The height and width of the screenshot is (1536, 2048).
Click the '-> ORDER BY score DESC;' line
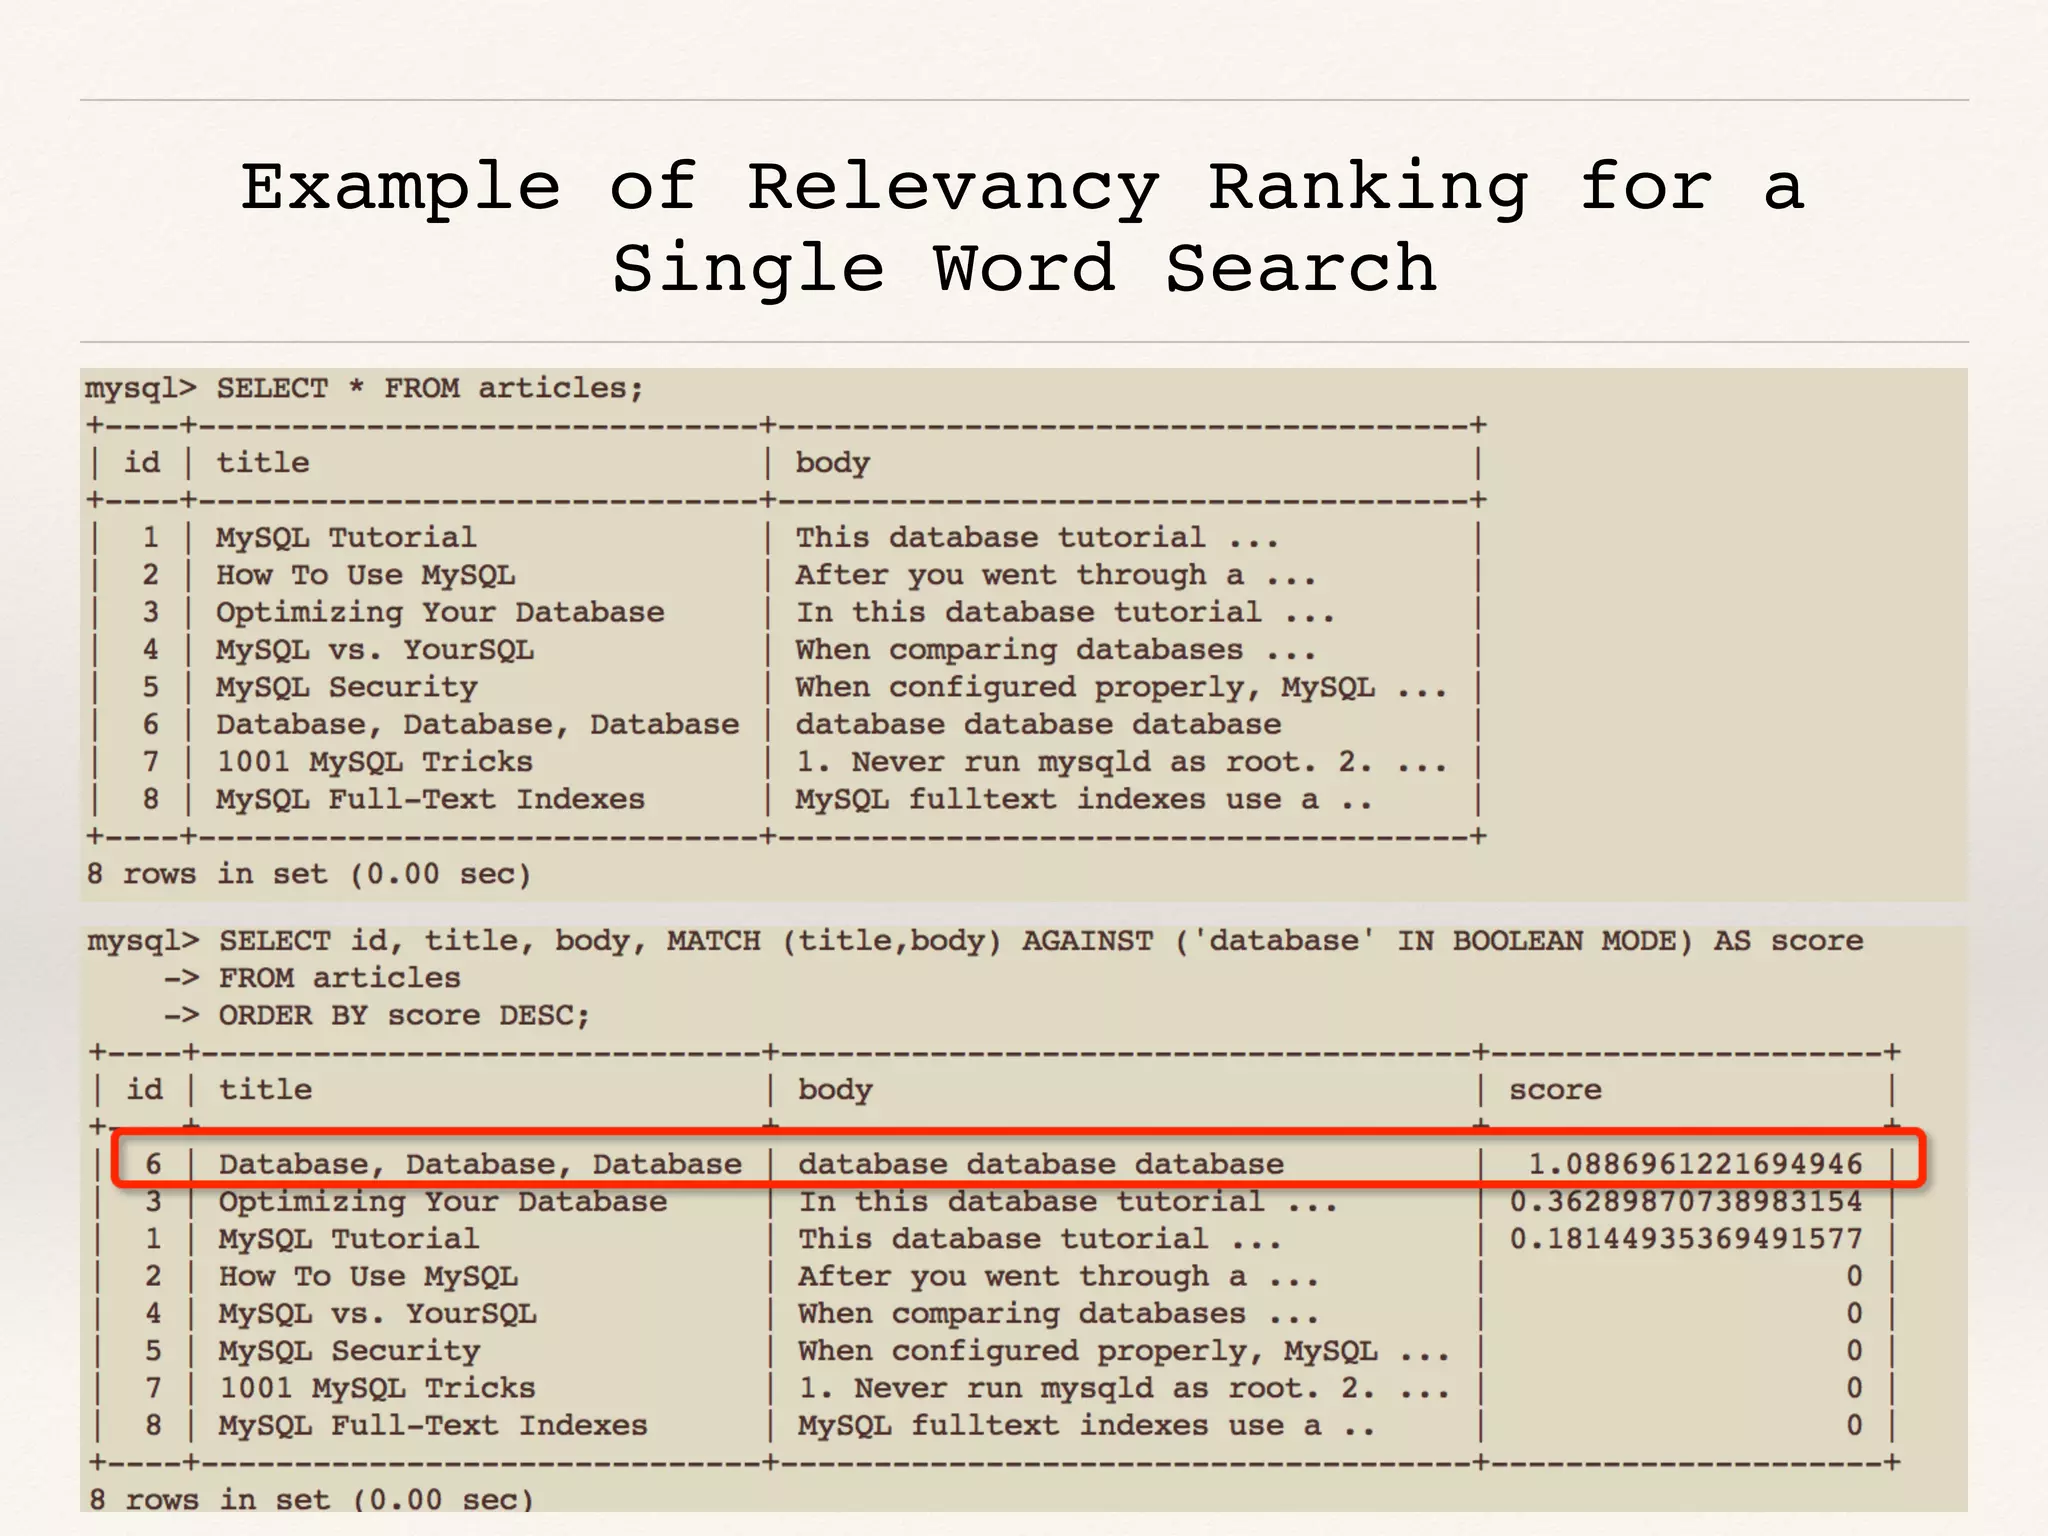[377, 1015]
